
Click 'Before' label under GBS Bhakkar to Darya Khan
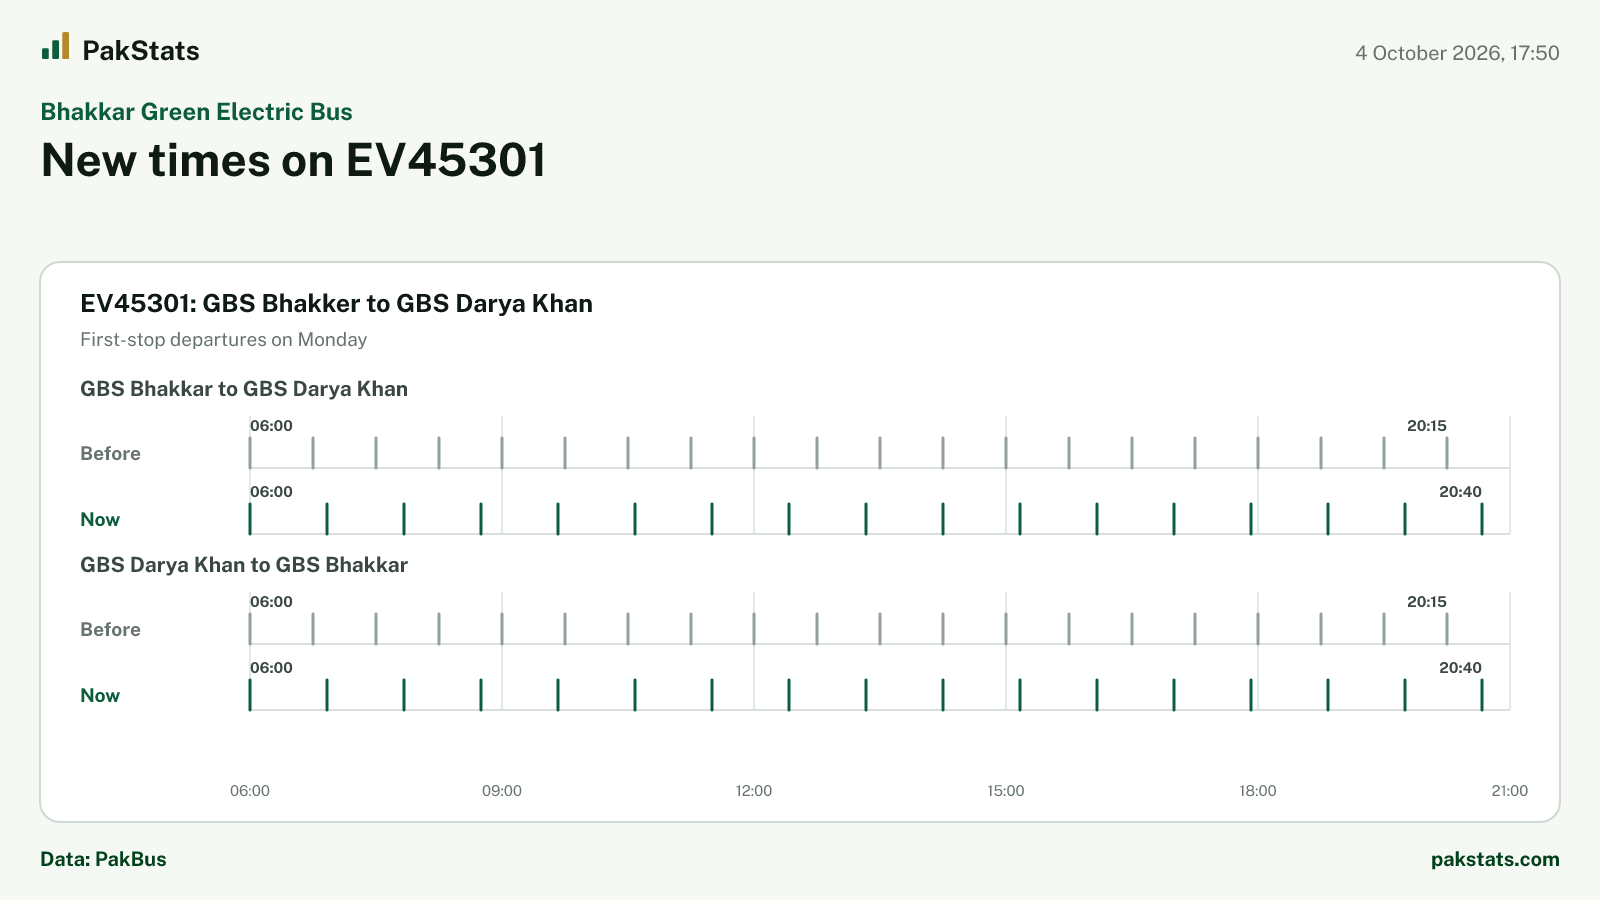110,454
